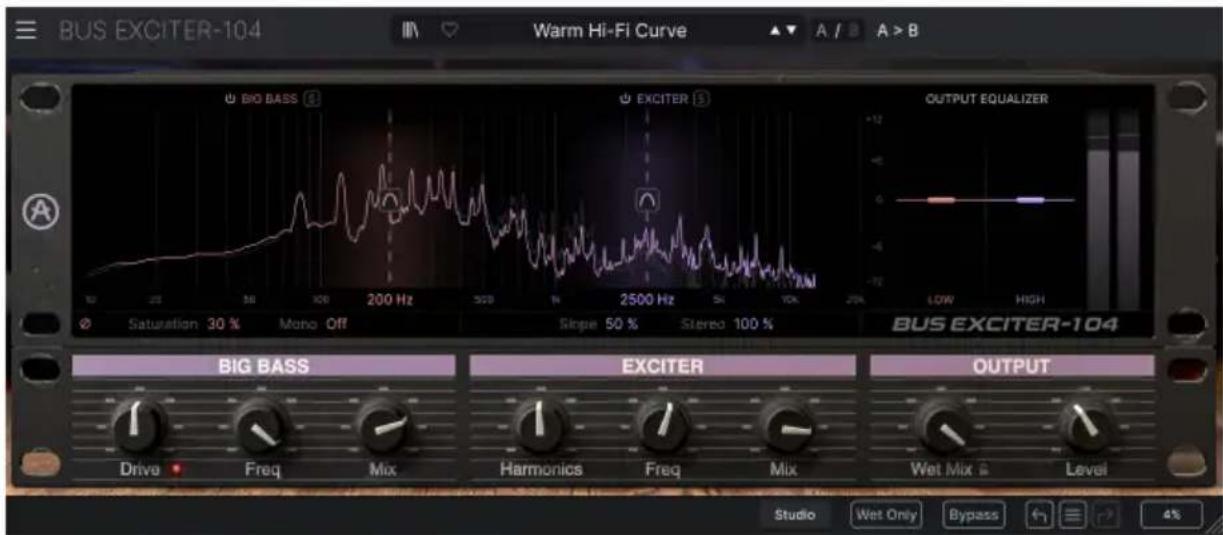
Task: Click the 2500 Hz frequency label
Action: coord(647,299)
